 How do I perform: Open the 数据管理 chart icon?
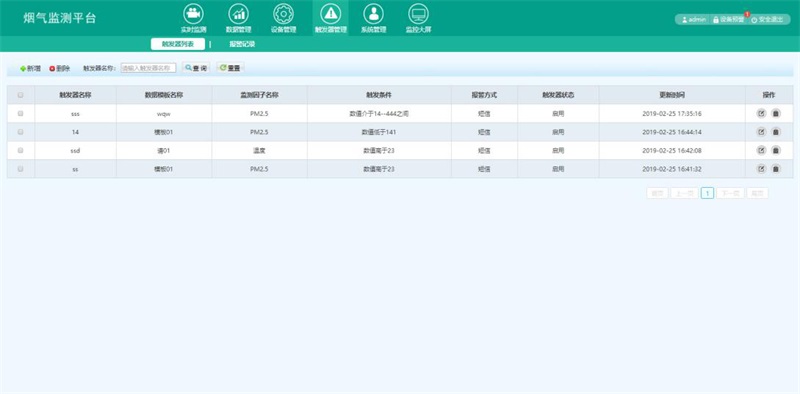coord(238,14)
